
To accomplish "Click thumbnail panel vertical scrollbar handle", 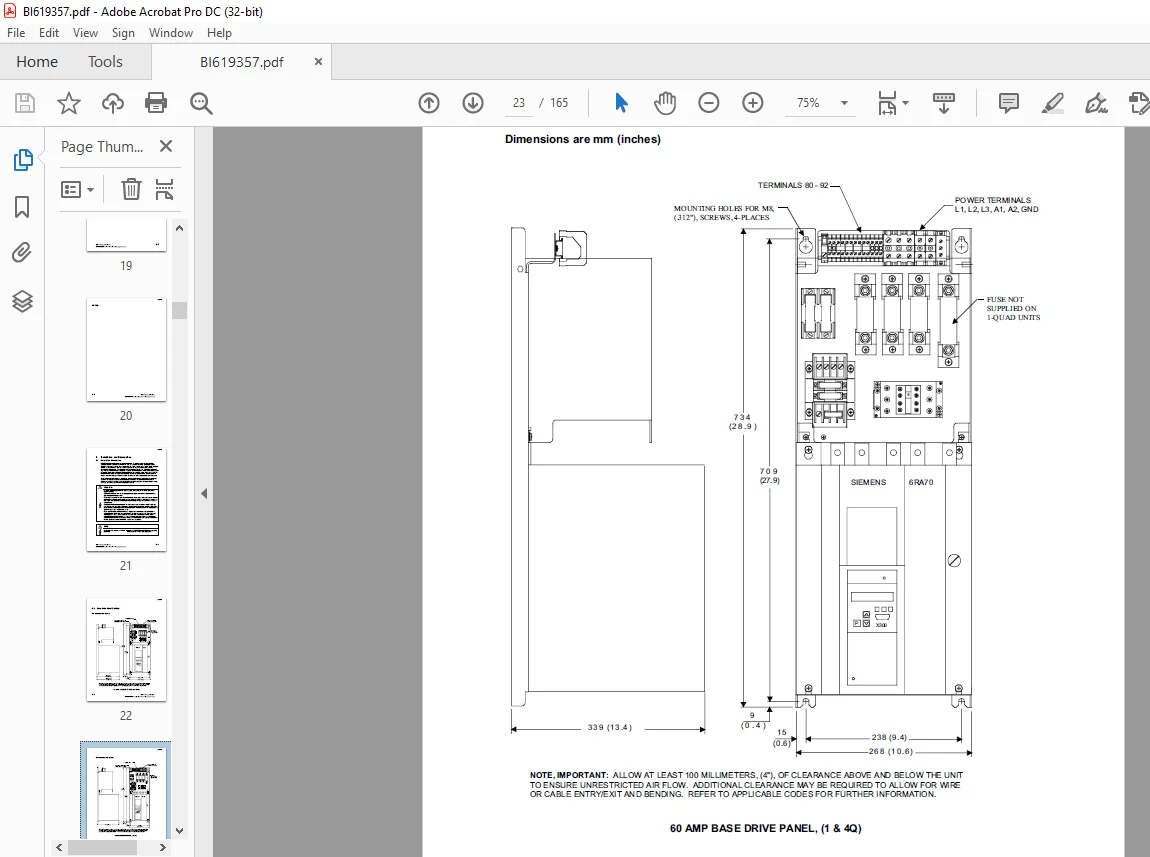I will pyautogui.click(x=179, y=310).
